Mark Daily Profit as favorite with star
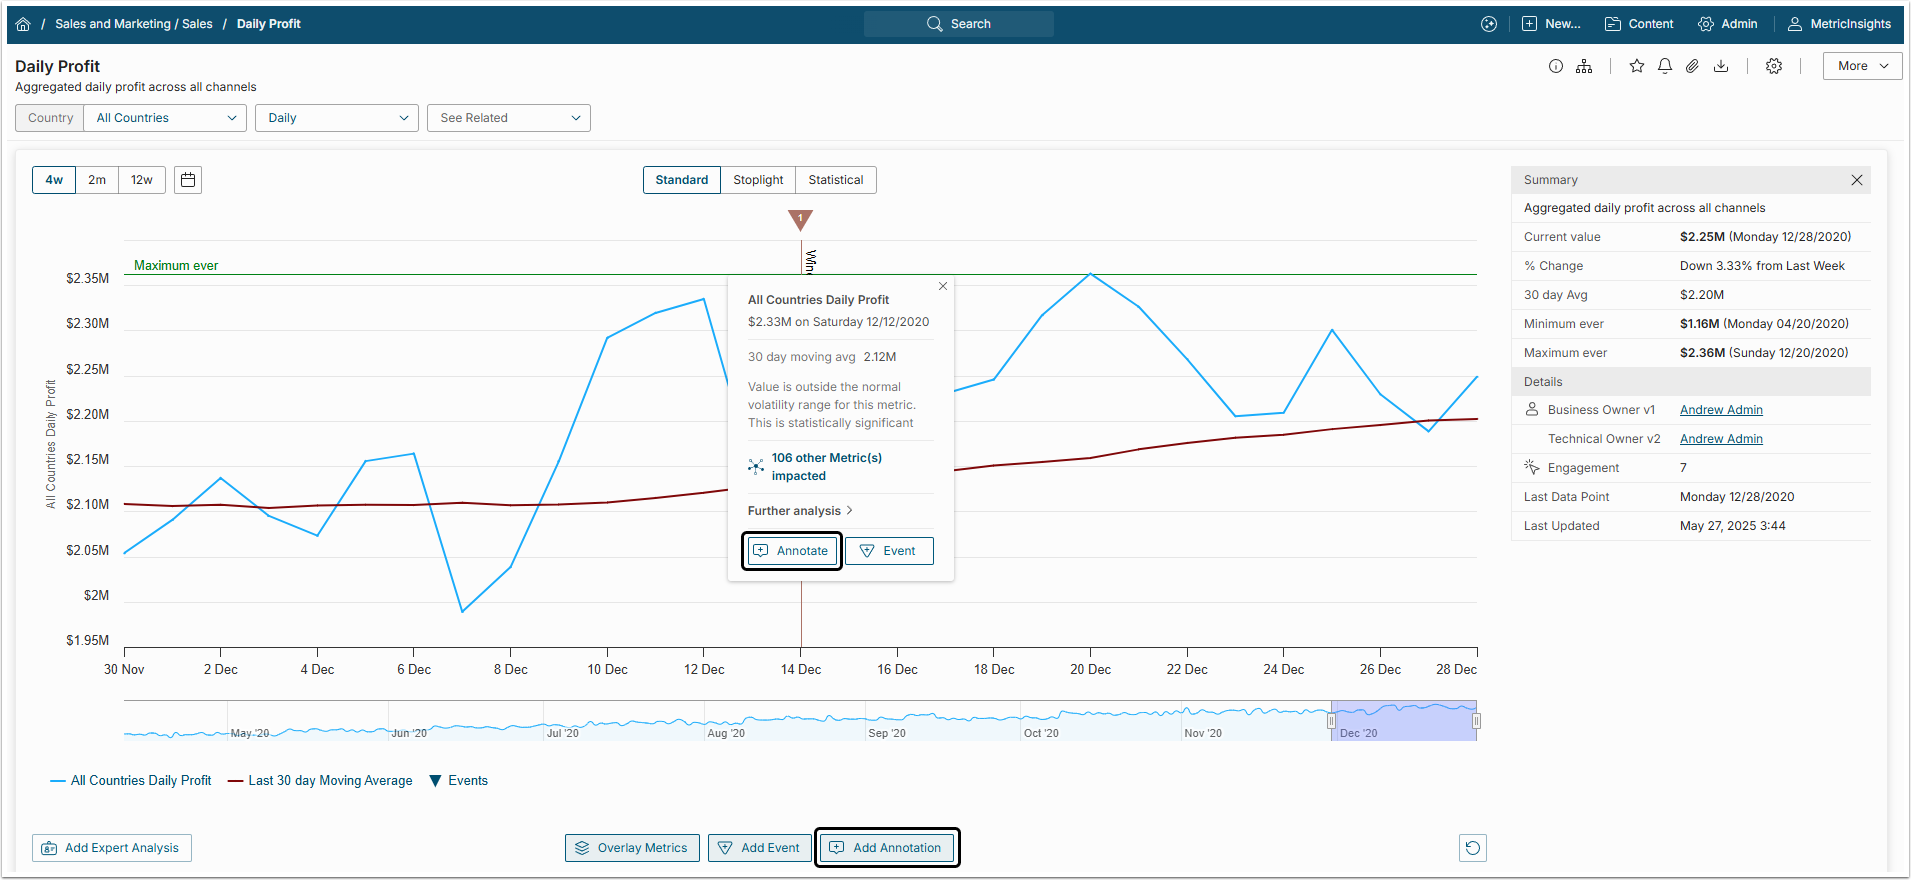This screenshot has height=880, width=1911. point(1636,66)
